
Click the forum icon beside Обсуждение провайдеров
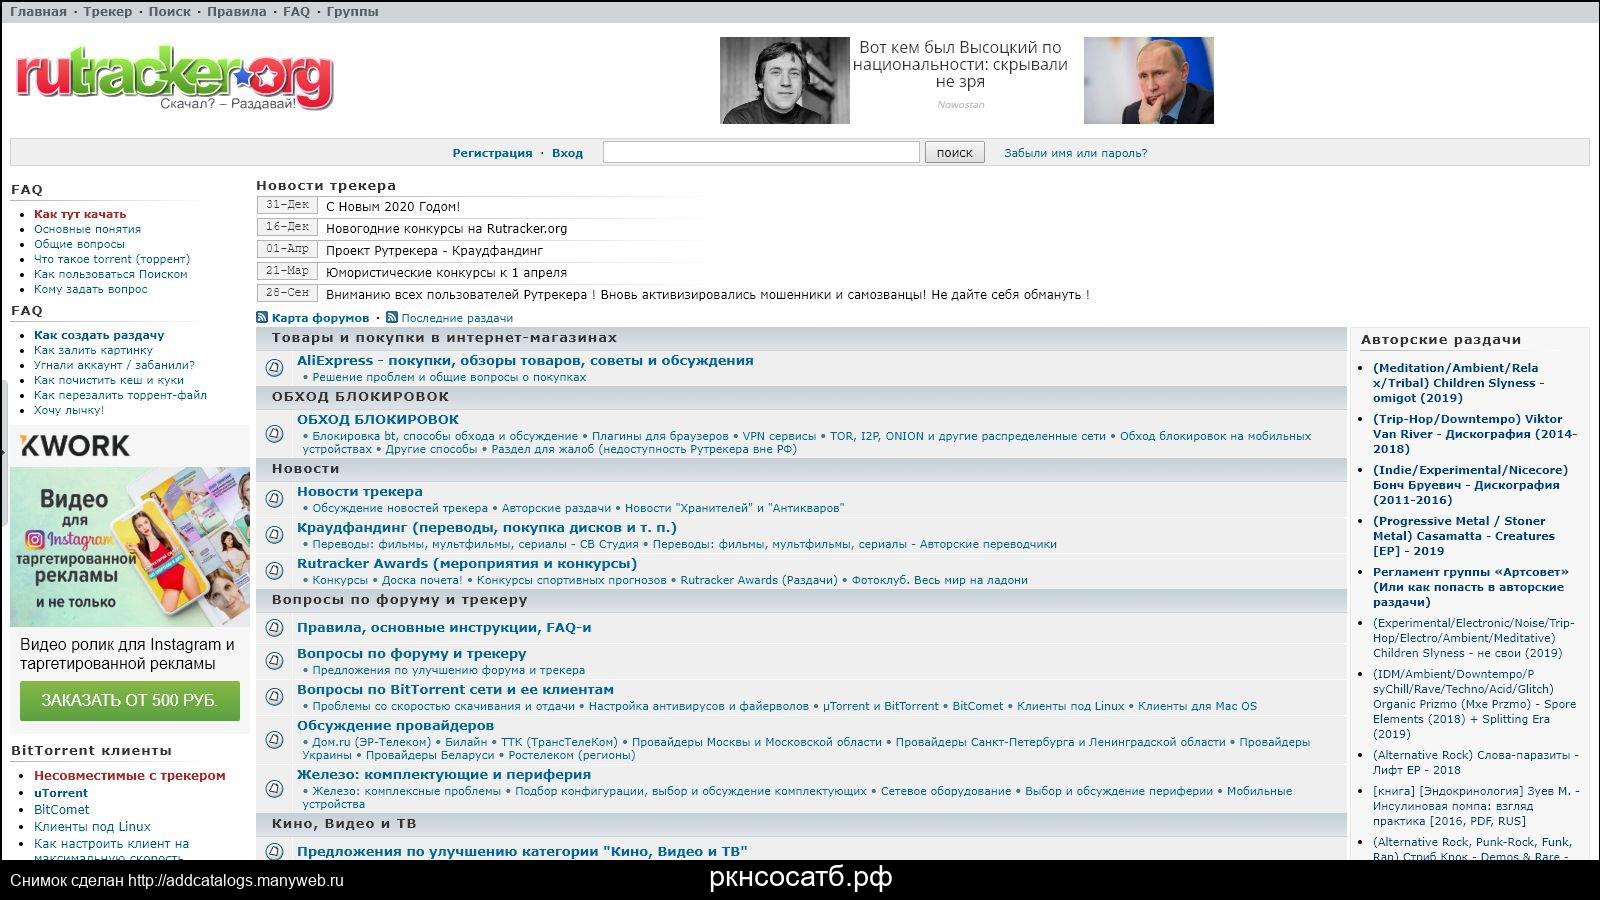(274, 740)
